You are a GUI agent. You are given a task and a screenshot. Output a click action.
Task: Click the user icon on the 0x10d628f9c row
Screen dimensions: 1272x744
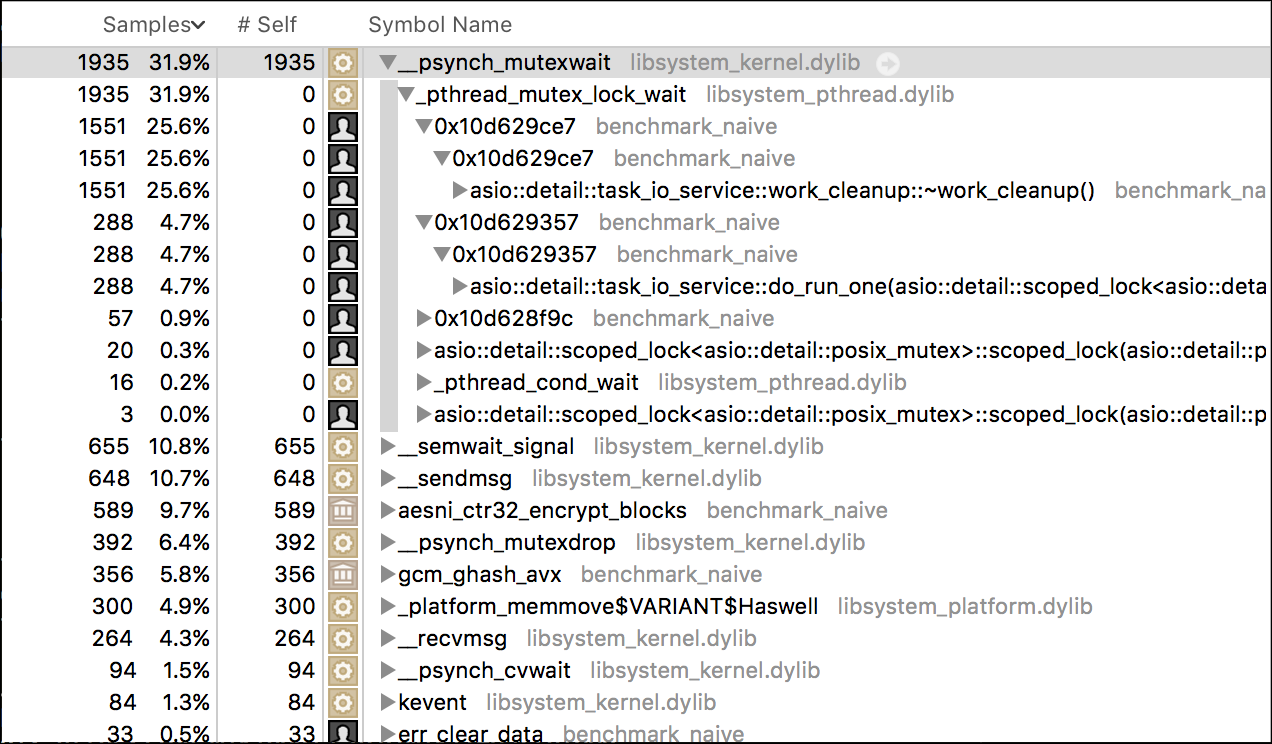[342, 319]
